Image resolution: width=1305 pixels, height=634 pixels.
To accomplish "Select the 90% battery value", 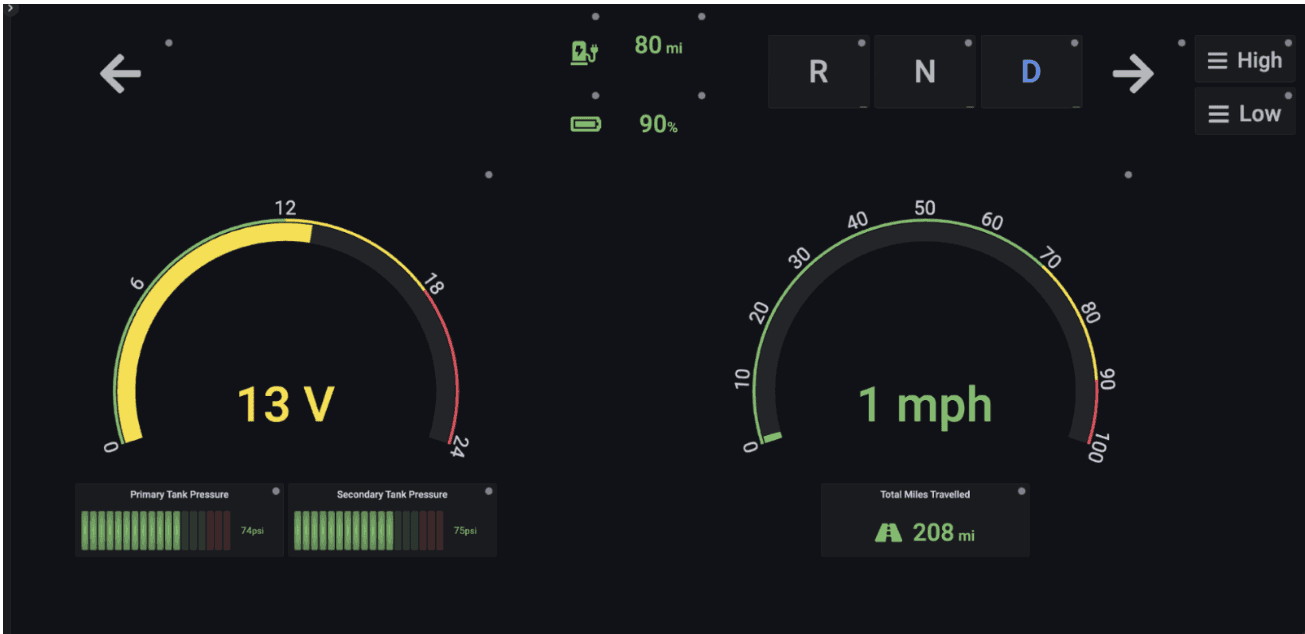I will (x=658, y=124).
